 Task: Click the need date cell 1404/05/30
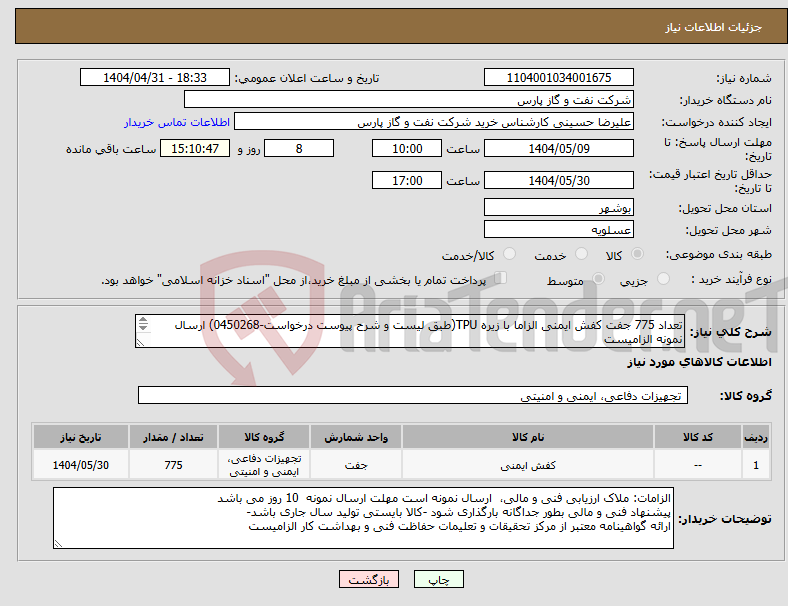click(x=80, y=465)
